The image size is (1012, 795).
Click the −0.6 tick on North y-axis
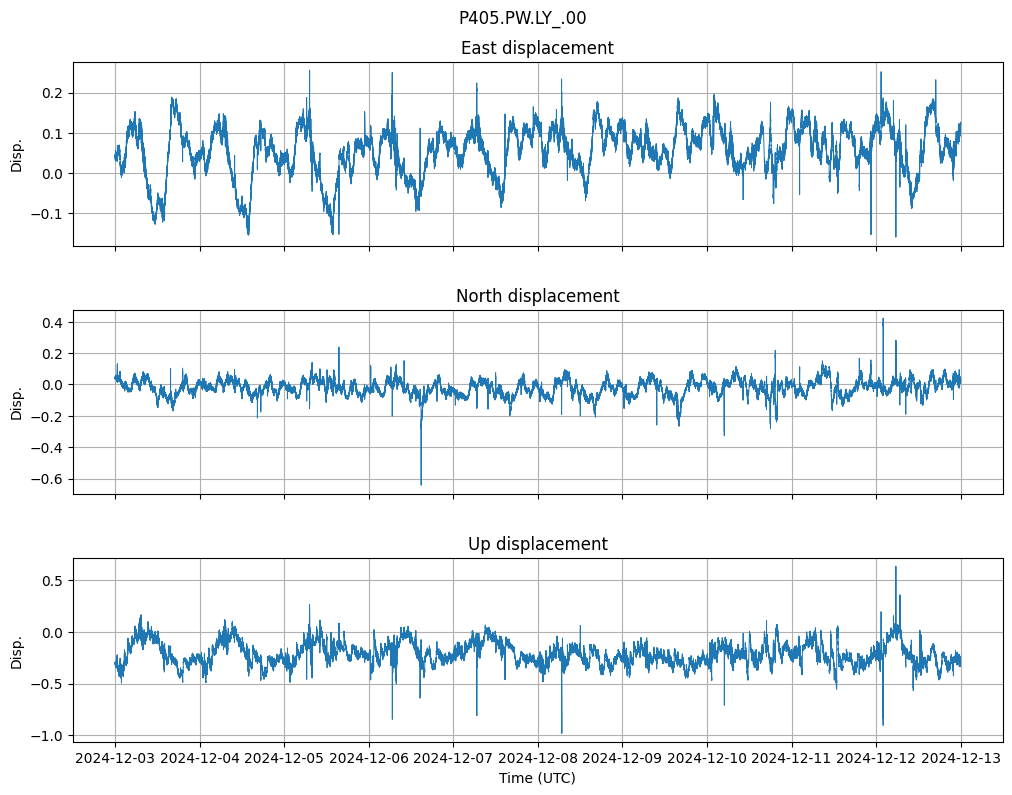47,479
